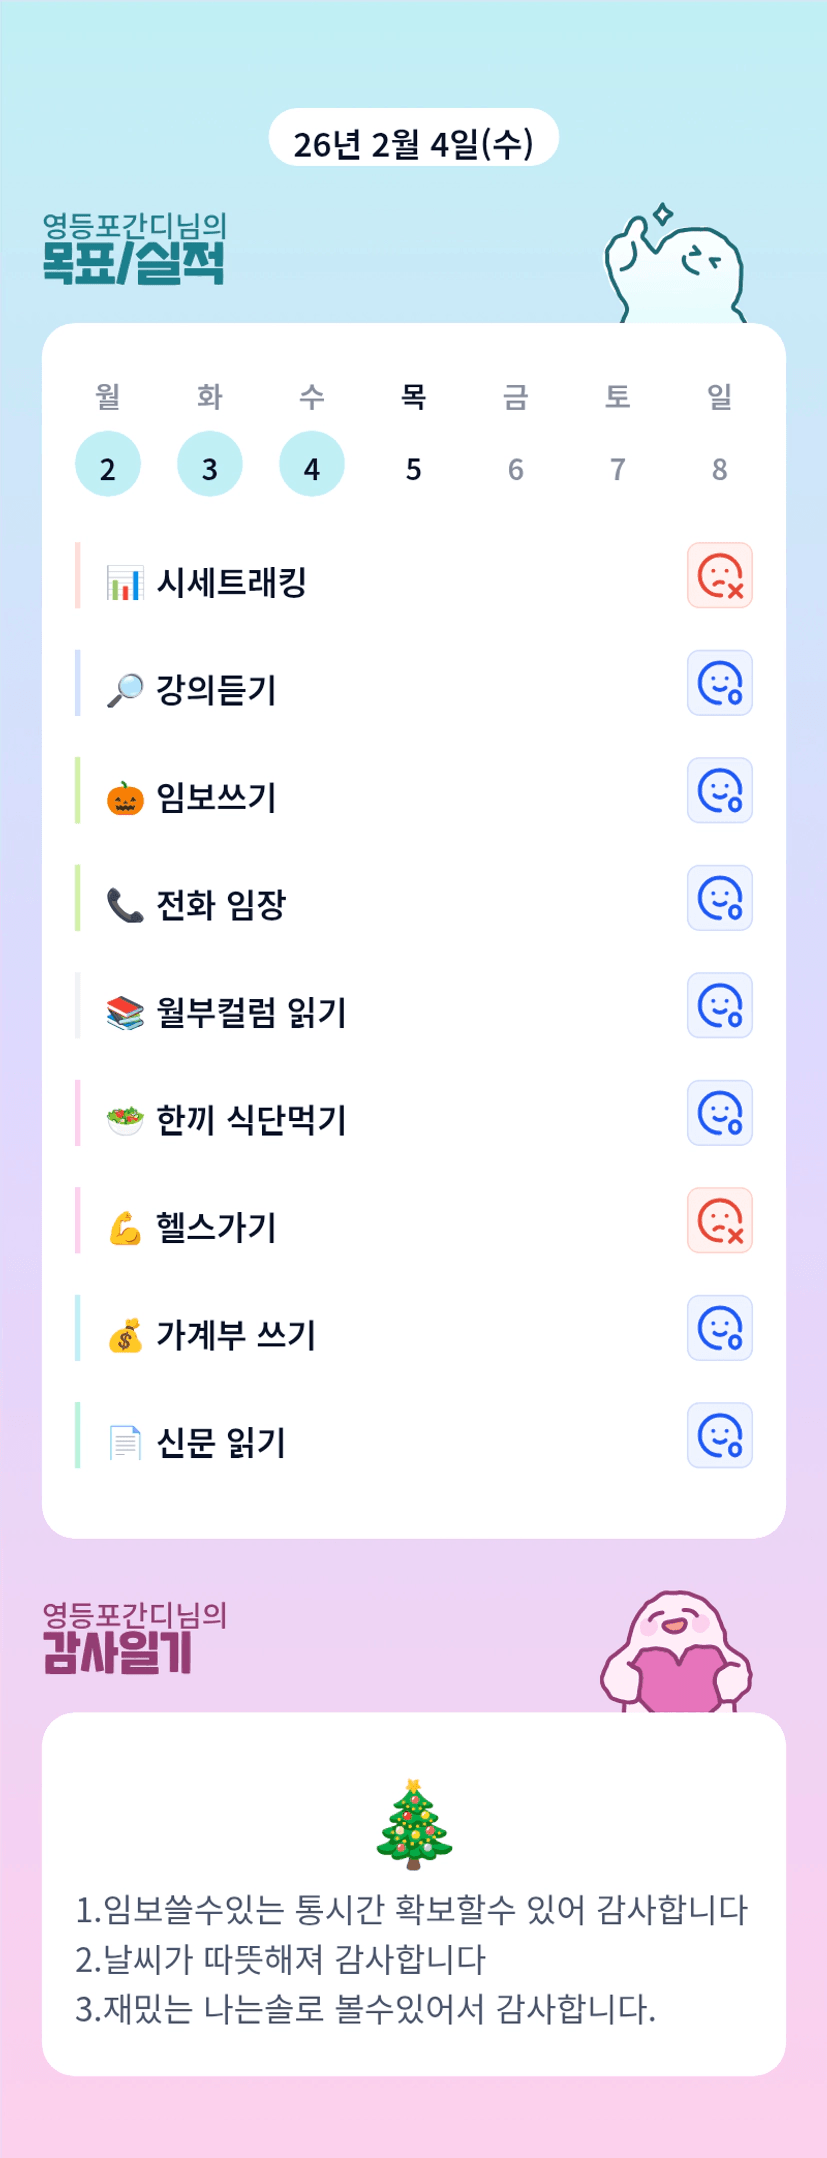Select Tuesday the 3rd
Viewport: 827px width, 2158px height.
[x=210, y=465]
